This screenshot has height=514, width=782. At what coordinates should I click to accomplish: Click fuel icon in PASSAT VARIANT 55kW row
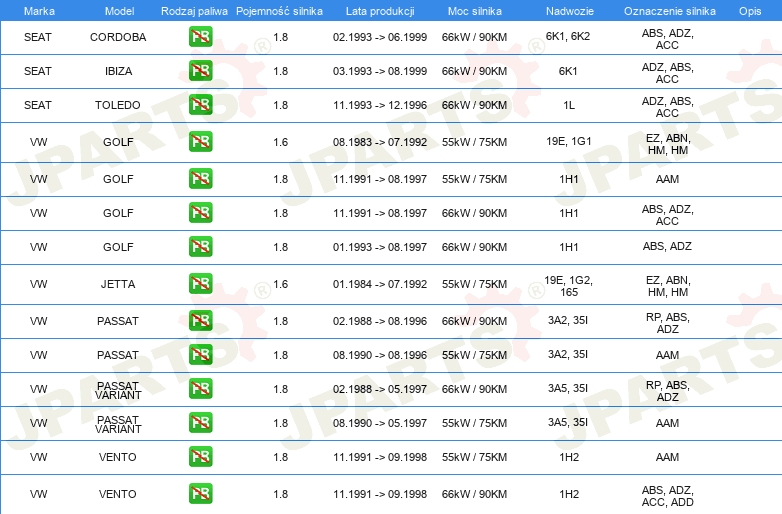200,422
